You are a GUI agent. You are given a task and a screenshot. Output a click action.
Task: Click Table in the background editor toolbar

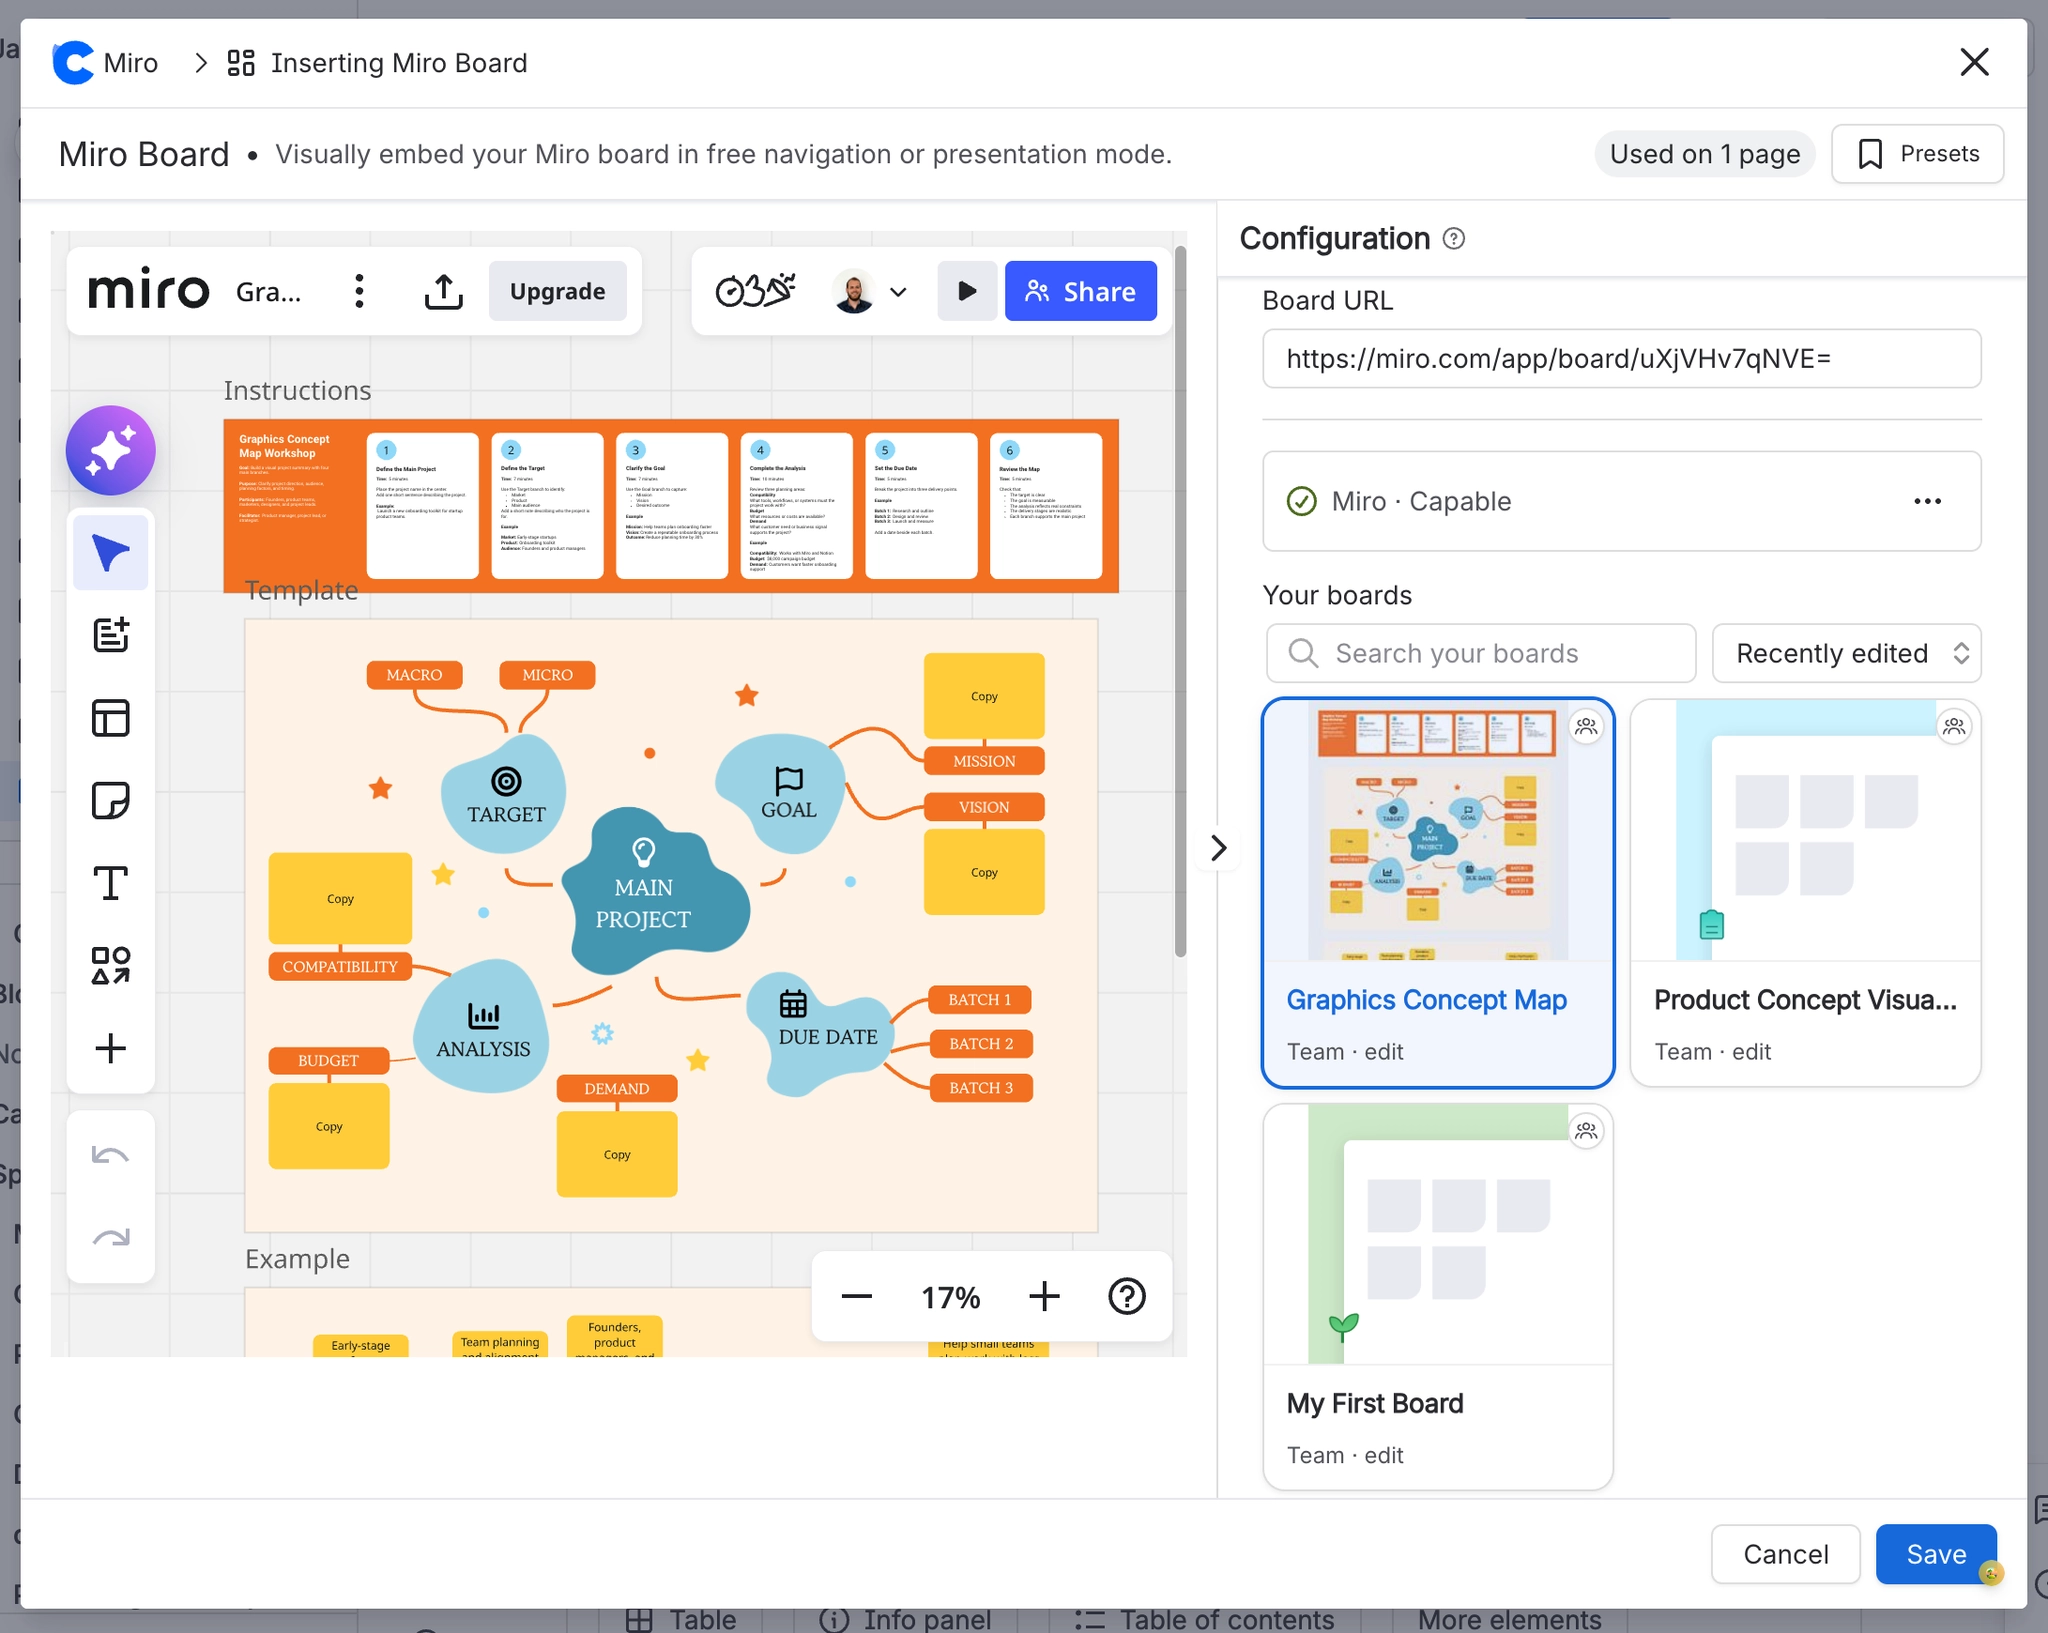tap(681, 1619)
